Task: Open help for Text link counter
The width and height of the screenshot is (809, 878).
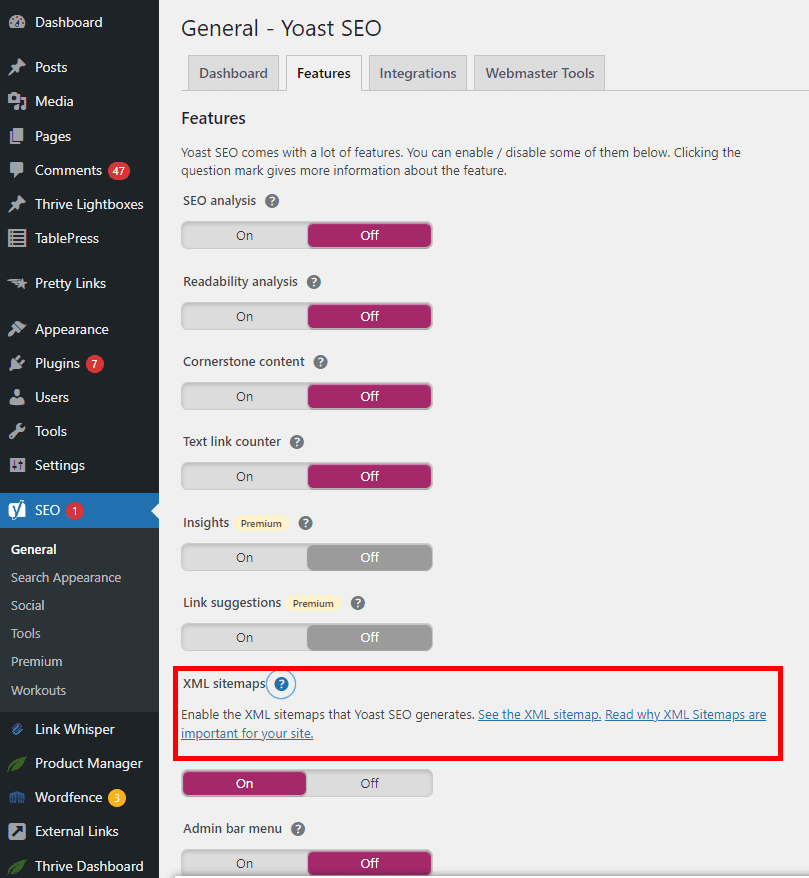Action: (297, 442)
